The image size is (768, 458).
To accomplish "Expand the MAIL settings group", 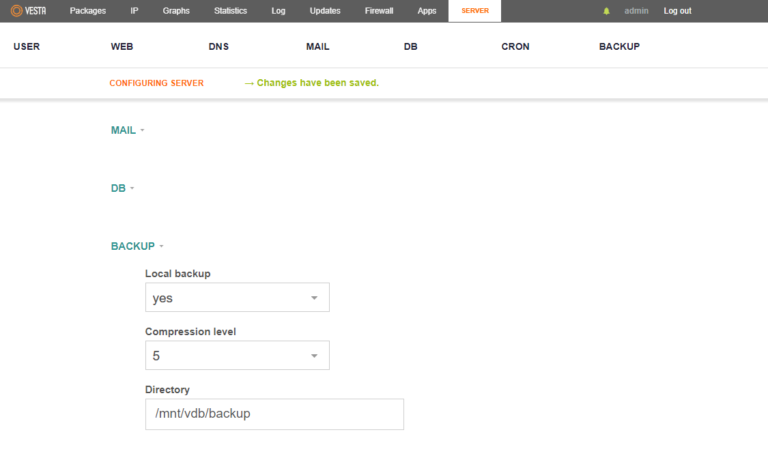I will point(127,130).
